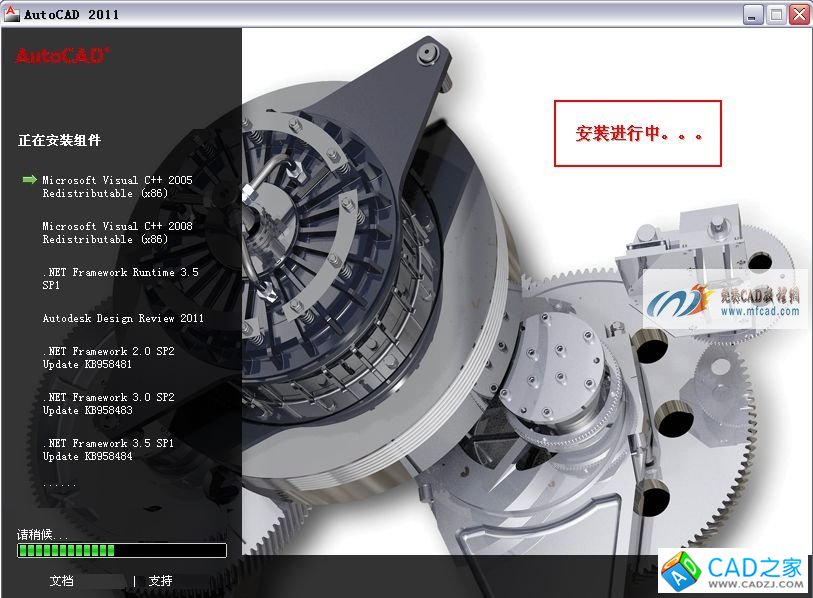Select Autodesk Design Review 2011 component
Viewport: 813px width, 598px height.
123,319
